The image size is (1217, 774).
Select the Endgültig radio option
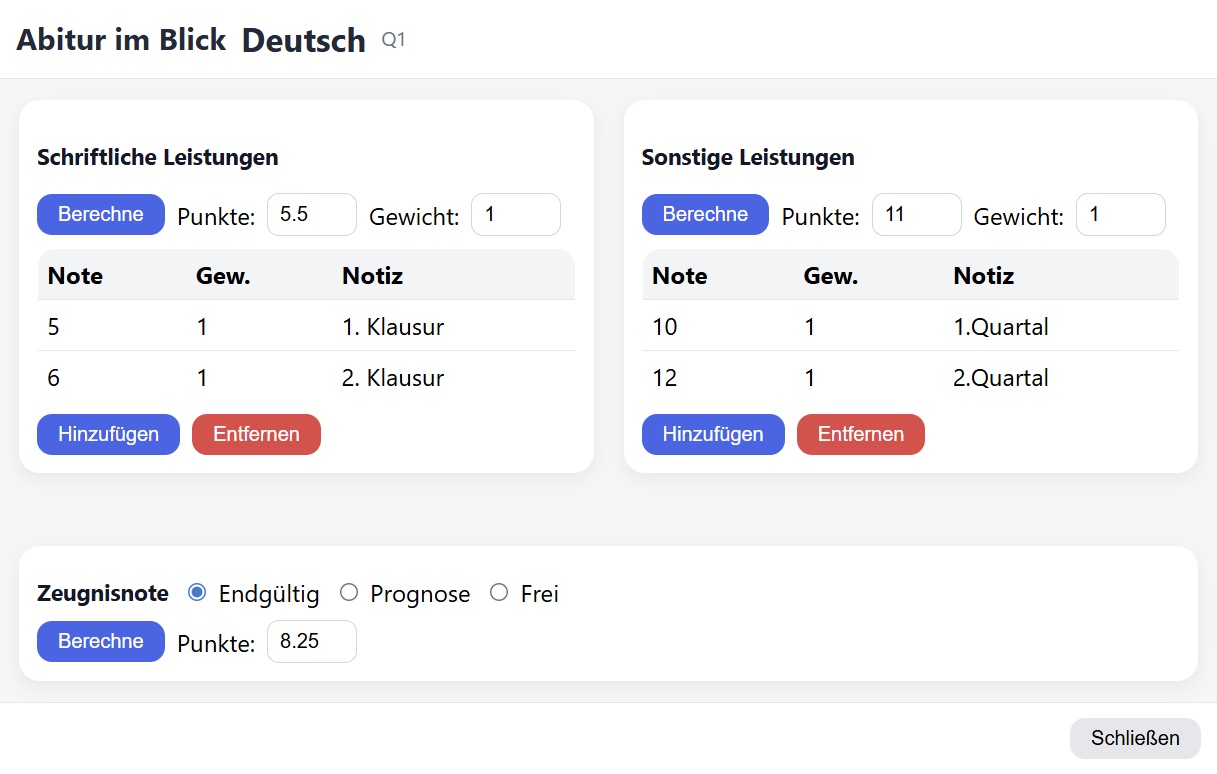(196, 592)
